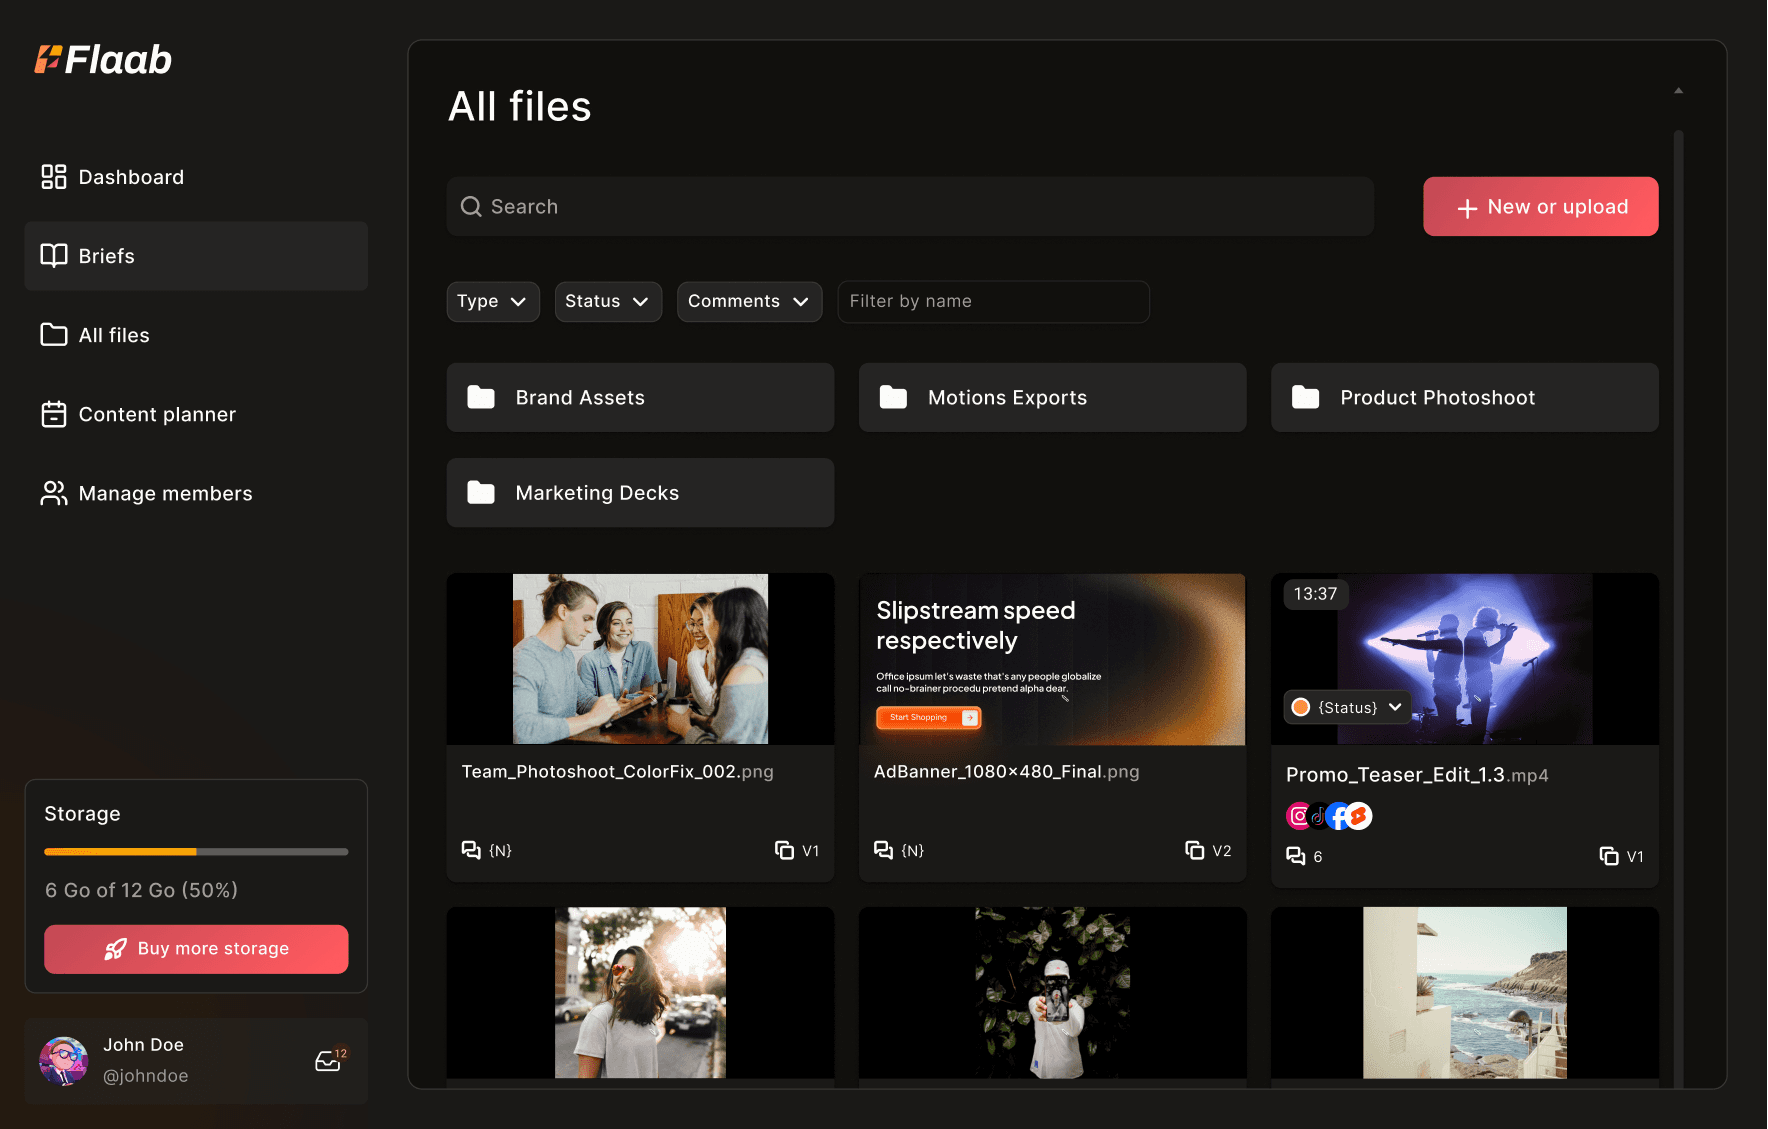Screen dimensions: 1768x1129
Task: Click the Content planner calendar icon
Action: (x=54, y=414)
